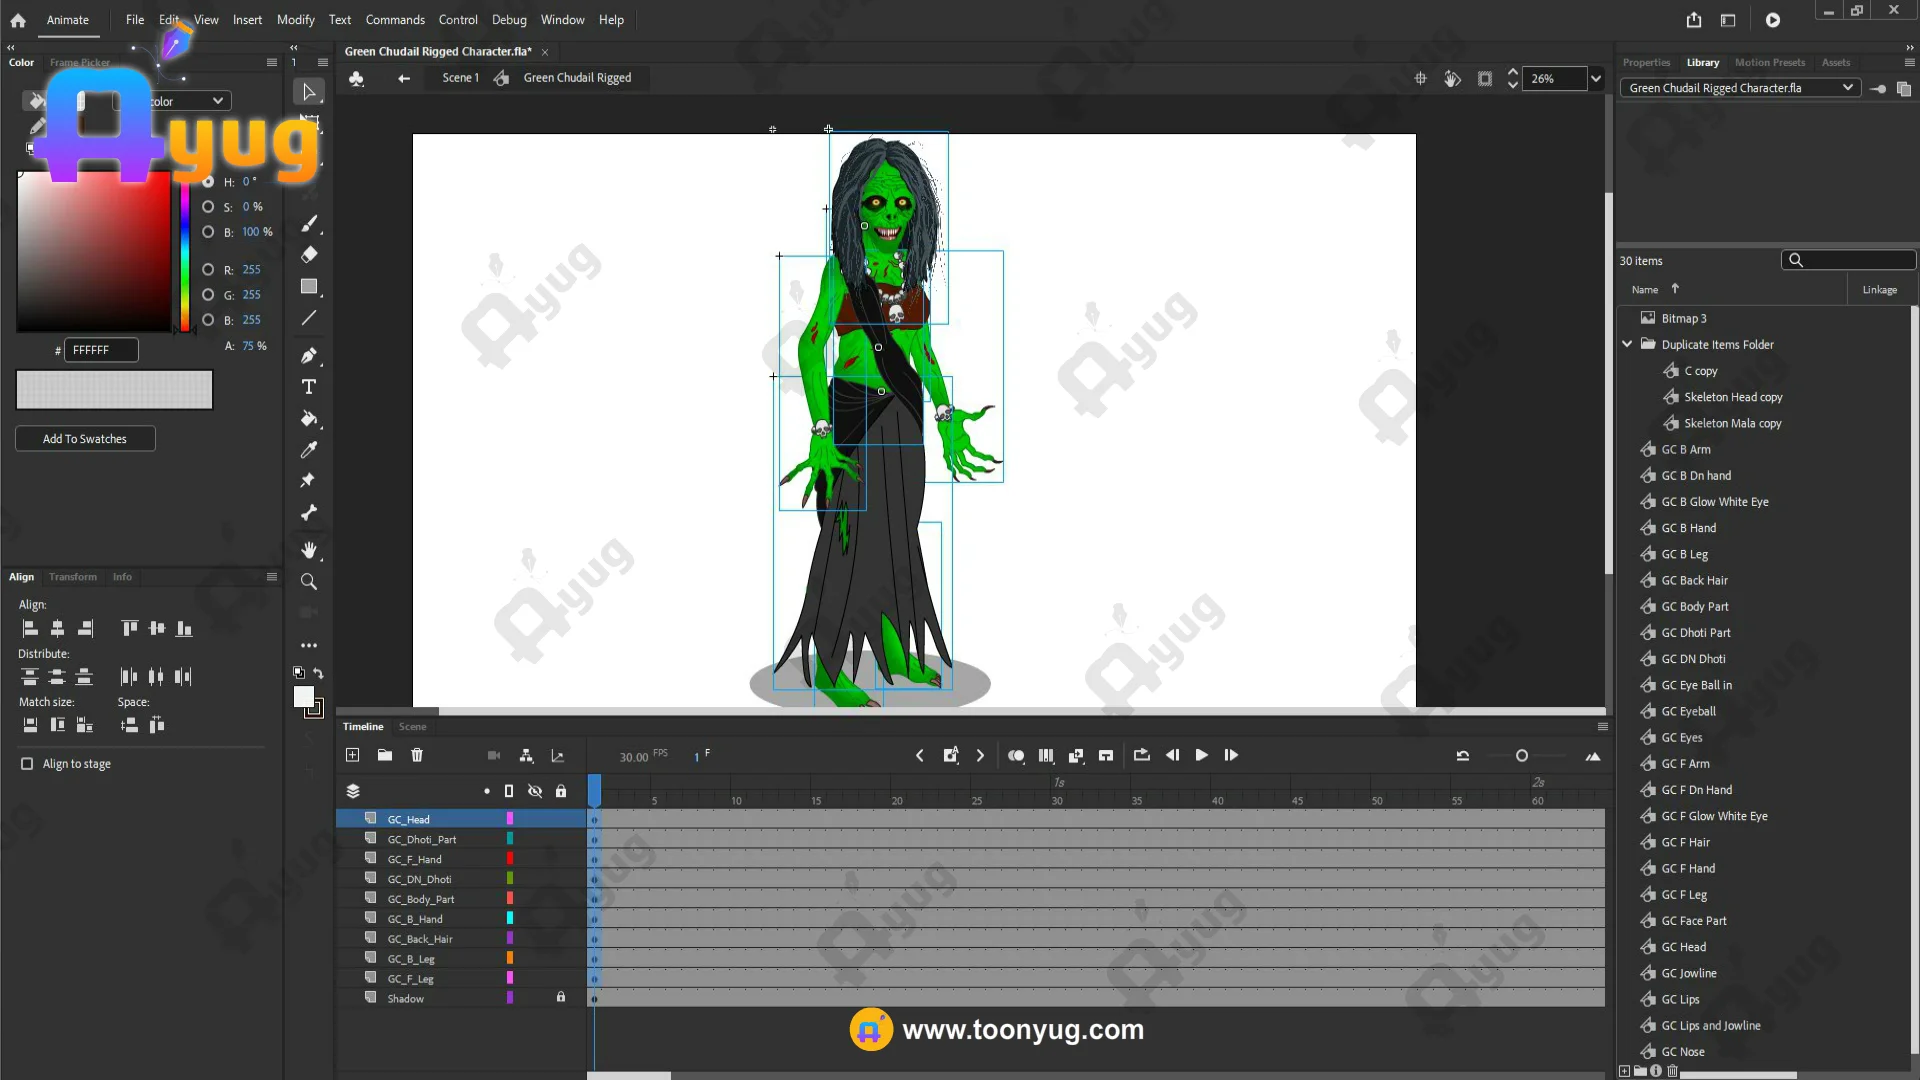Open the stage zoom percentage dropdown
1920x1080 pixels.
[1596, 79]
